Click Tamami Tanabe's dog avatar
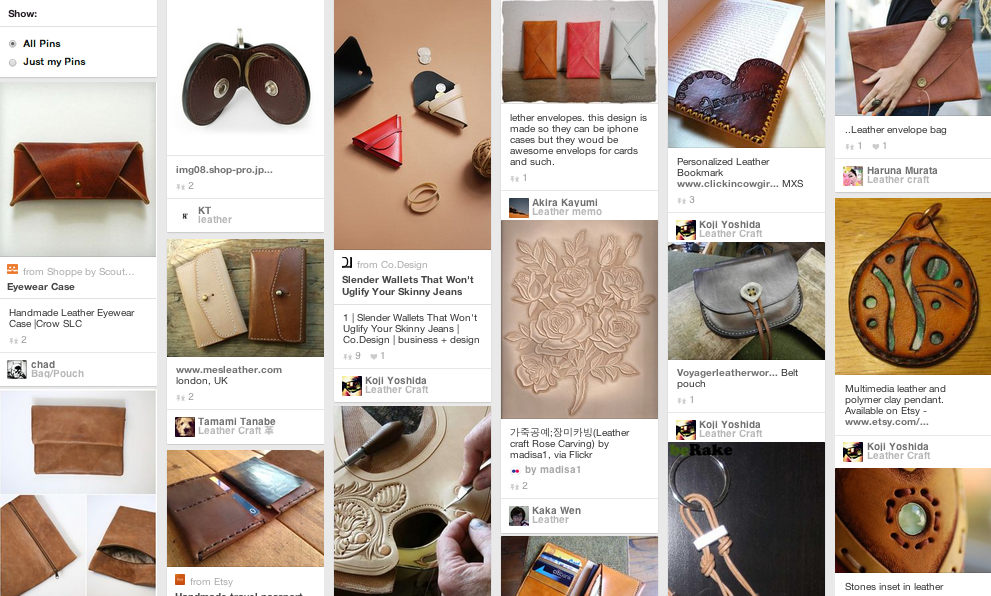The width and height of the screenshot is (991, 596). (x=185, y=426)
